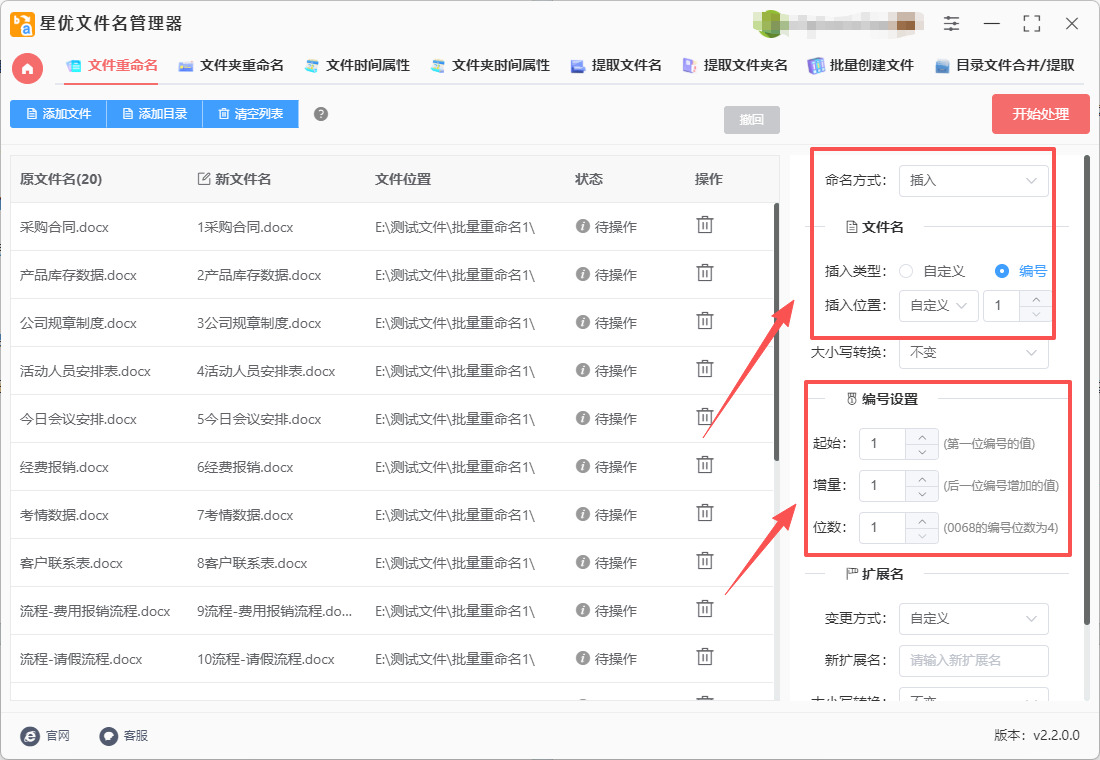Go to 提取文件夹名 tab
The width and height of the screenshot is (1100, 760).
735,65
